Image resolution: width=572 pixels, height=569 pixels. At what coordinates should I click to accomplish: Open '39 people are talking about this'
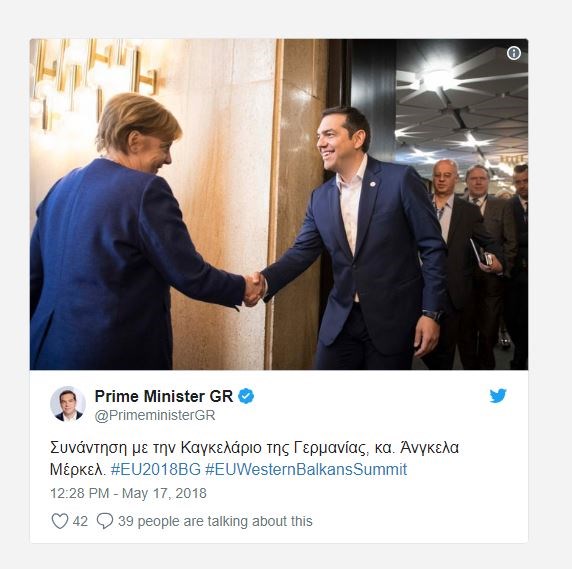pyautogui.click(x=215, y=521)
